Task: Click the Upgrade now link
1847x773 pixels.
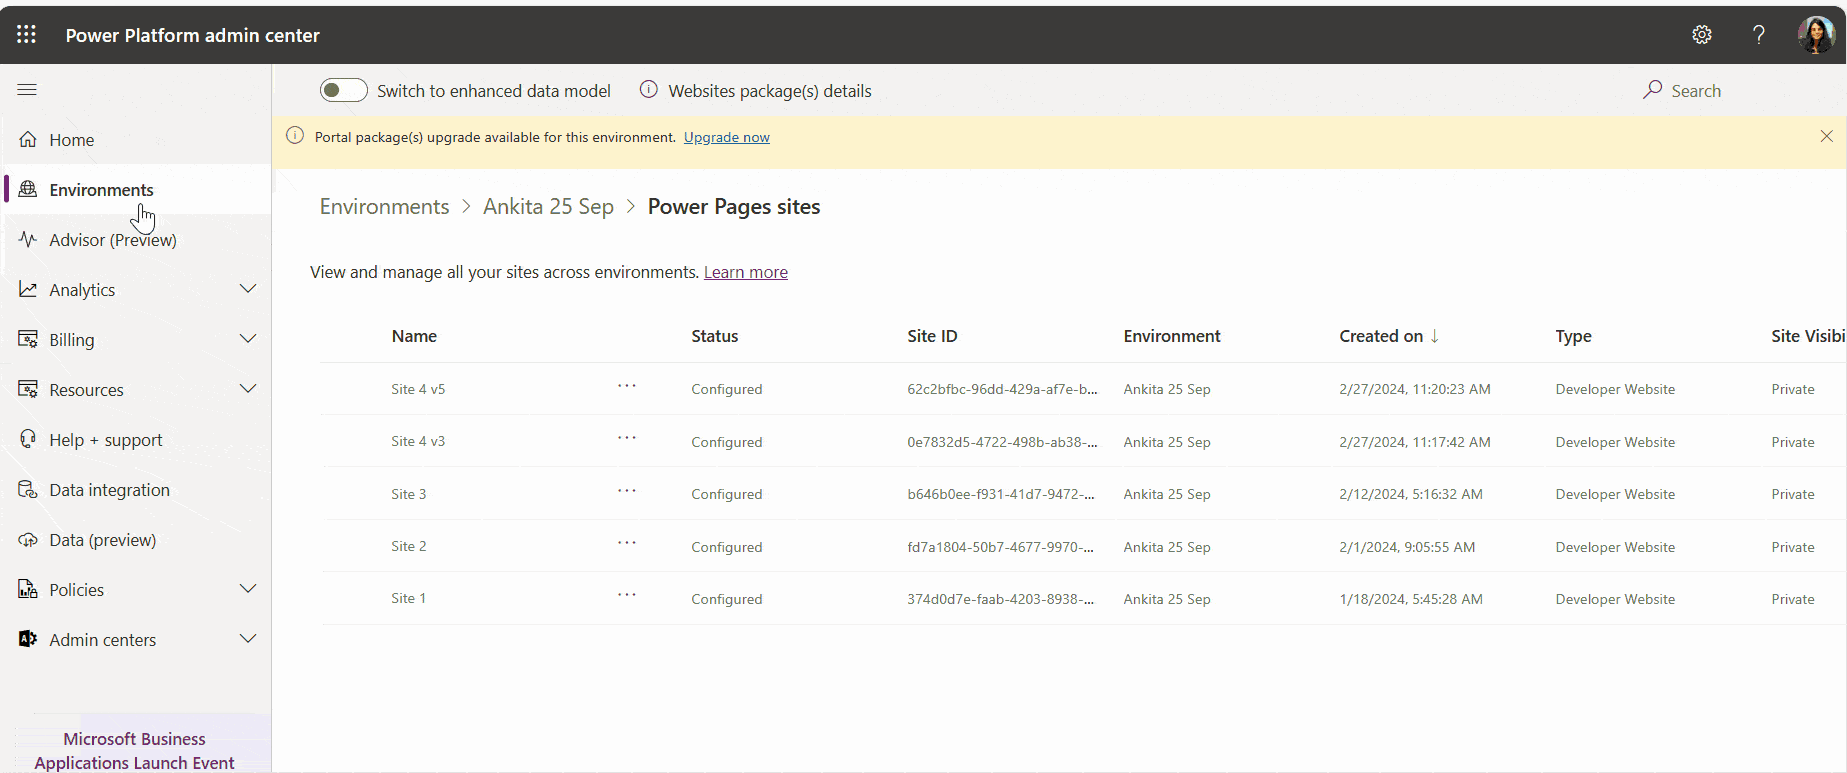Action: pos(727,137)
